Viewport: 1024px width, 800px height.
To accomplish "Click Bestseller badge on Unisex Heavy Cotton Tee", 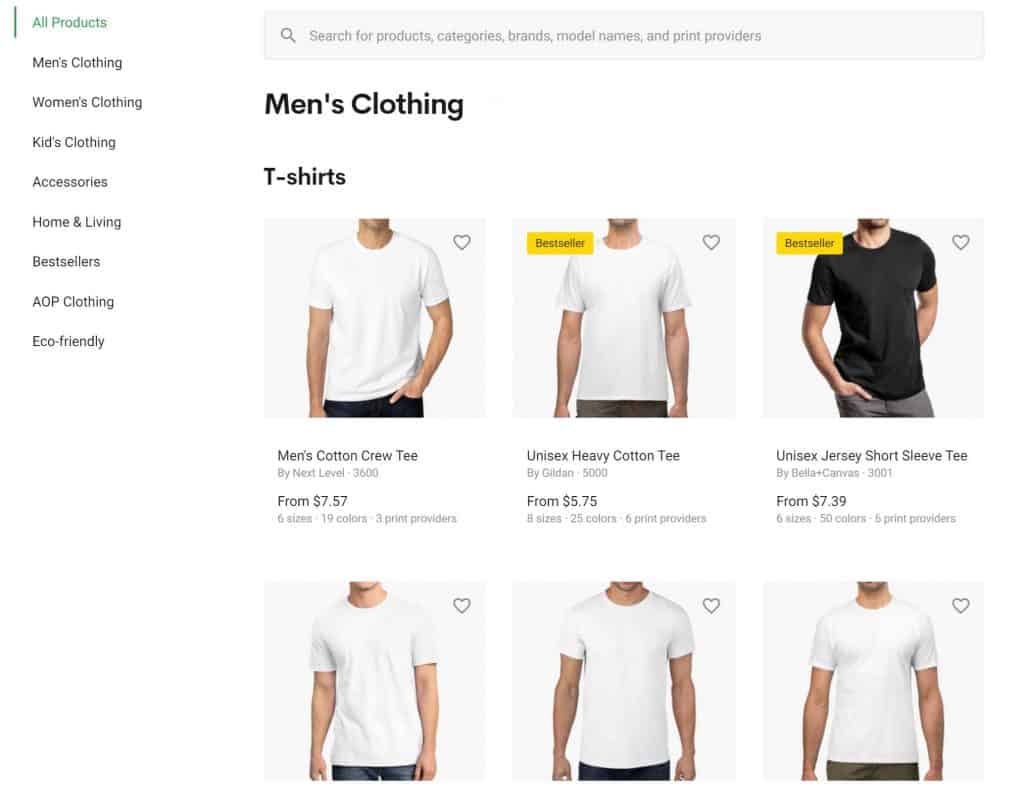I will 560,243.
